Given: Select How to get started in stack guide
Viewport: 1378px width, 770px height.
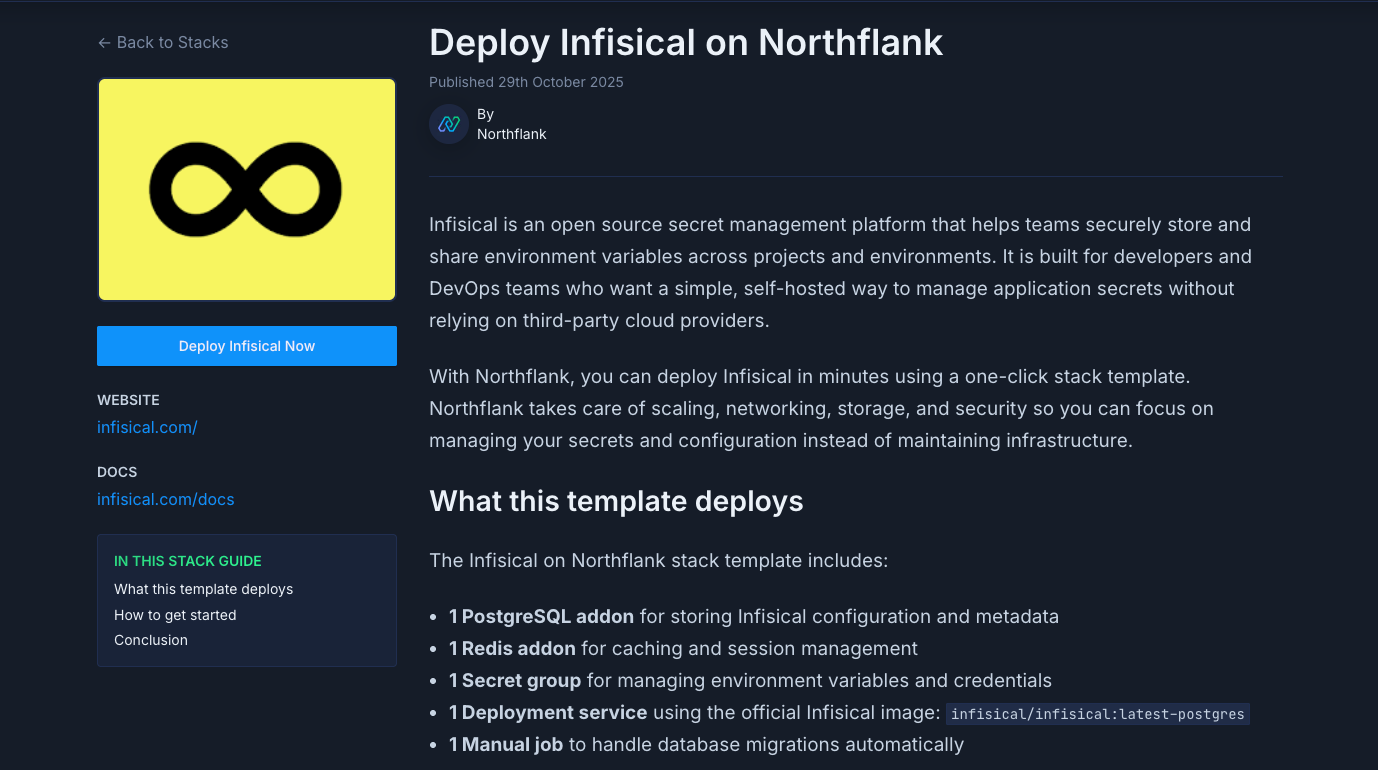Looking at the screenshot, I should point(175,615).
